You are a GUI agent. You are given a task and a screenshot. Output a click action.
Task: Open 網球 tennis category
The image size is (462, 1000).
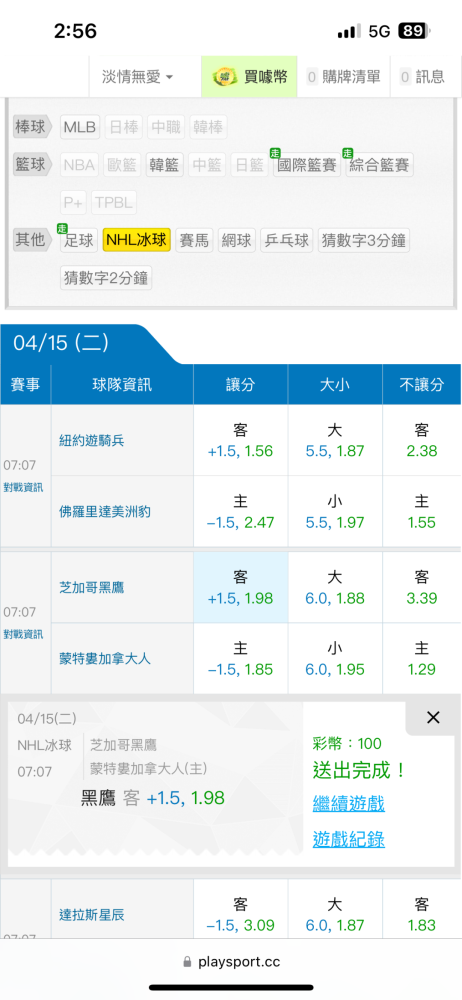tap(237, 240)
